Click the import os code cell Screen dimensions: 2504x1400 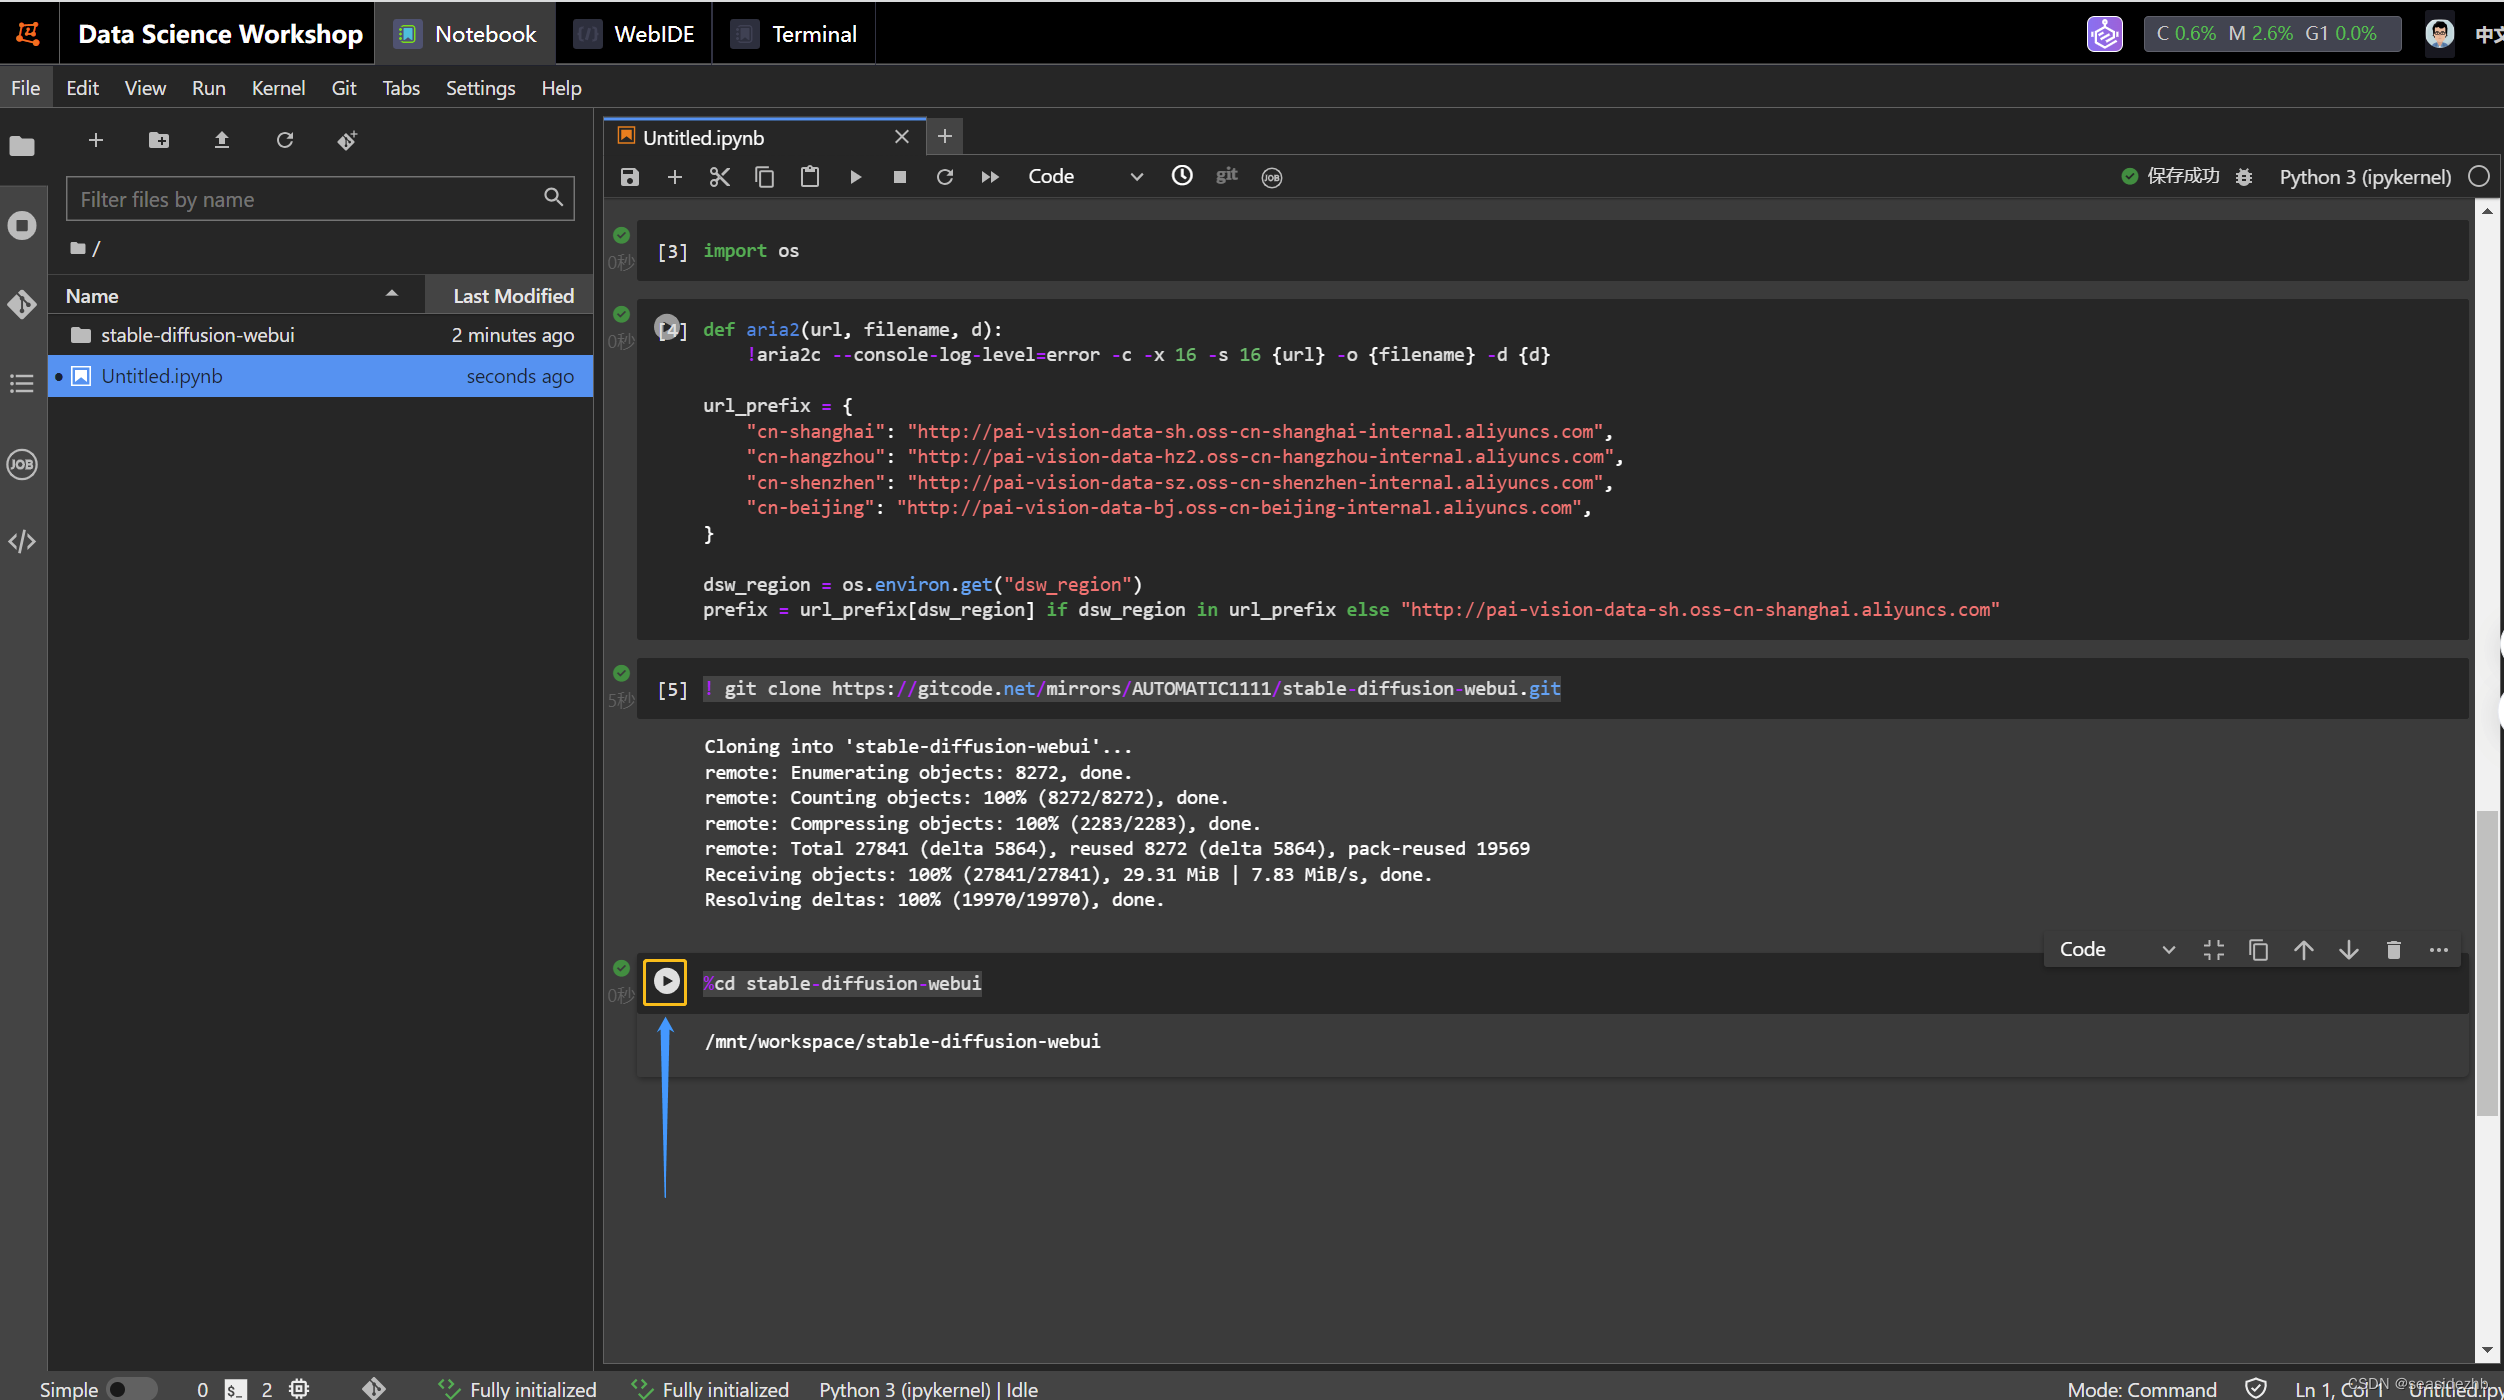click(x=1552, y=251)
